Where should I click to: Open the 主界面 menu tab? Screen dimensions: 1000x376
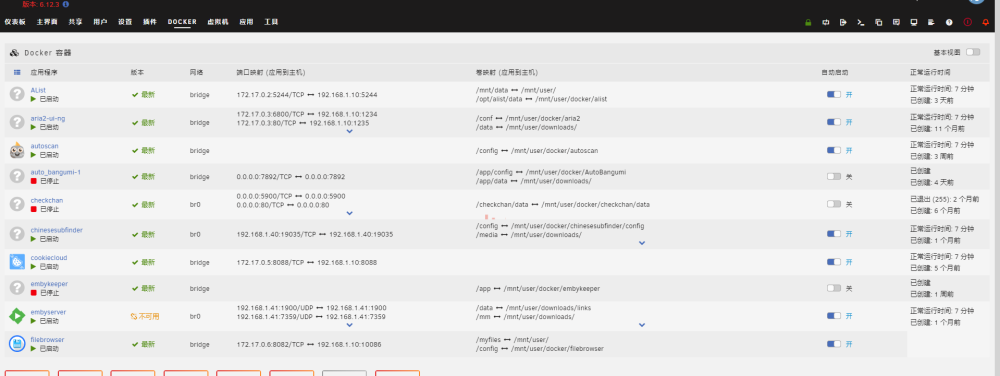pyautogui.click(x=47, y=22)
